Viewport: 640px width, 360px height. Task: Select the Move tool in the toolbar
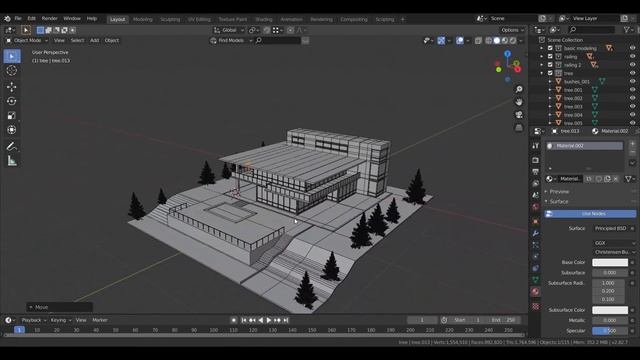click(12, 87)
